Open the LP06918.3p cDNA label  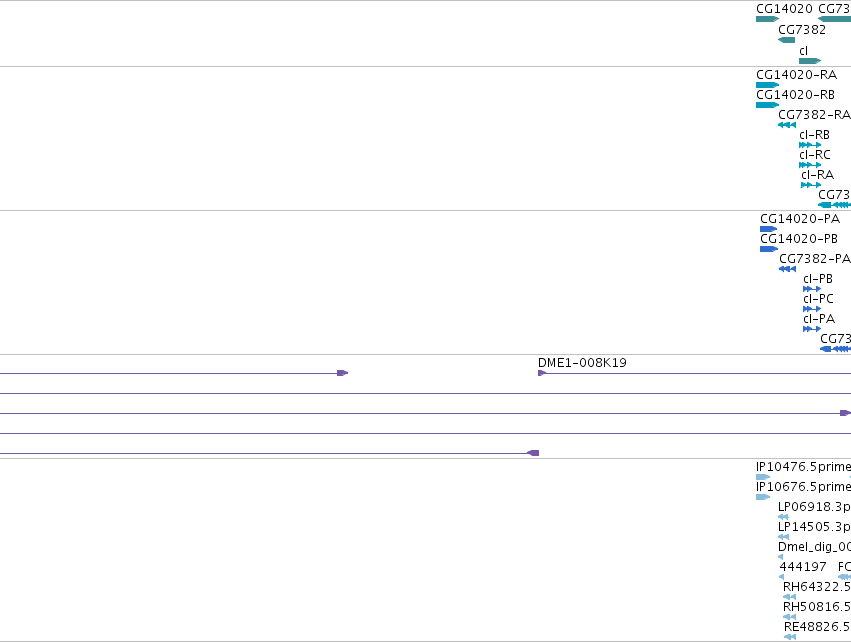pos(814,507)
